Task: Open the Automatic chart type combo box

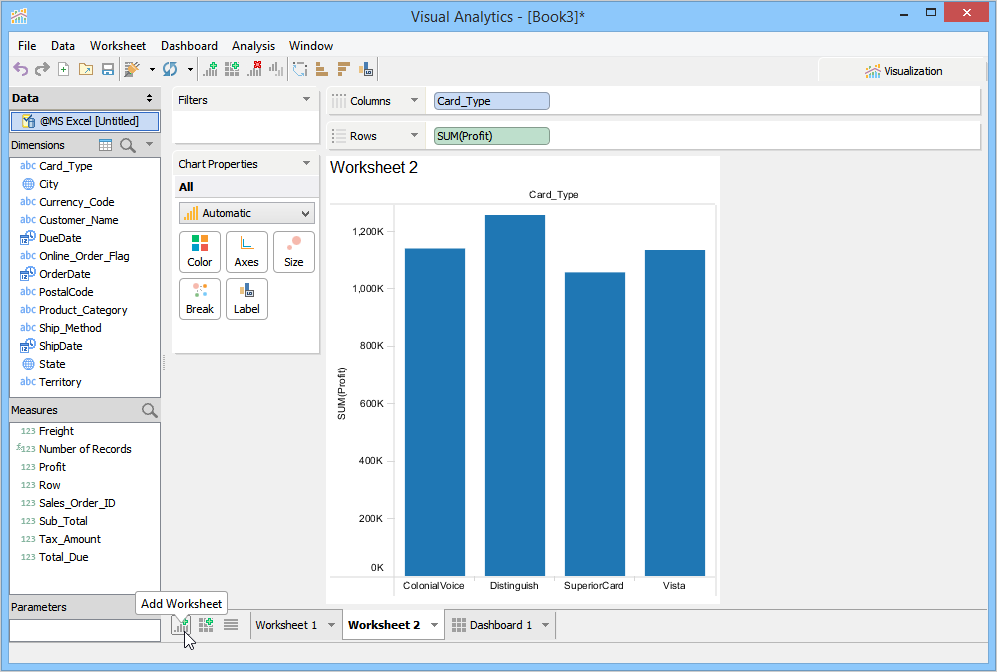Action: 247,213
